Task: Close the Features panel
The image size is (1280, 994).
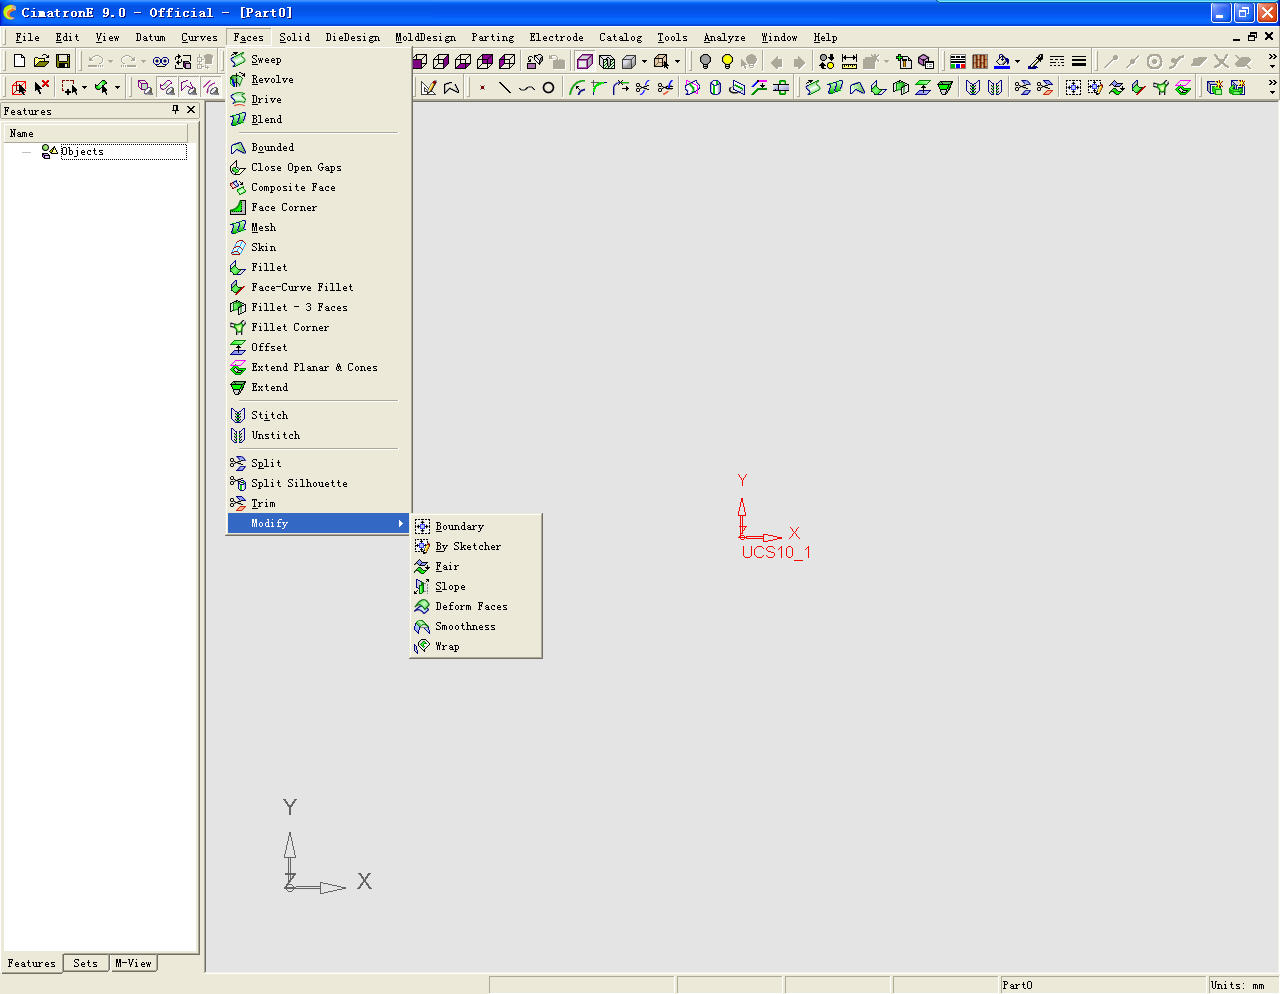Action: click(191, 110)
